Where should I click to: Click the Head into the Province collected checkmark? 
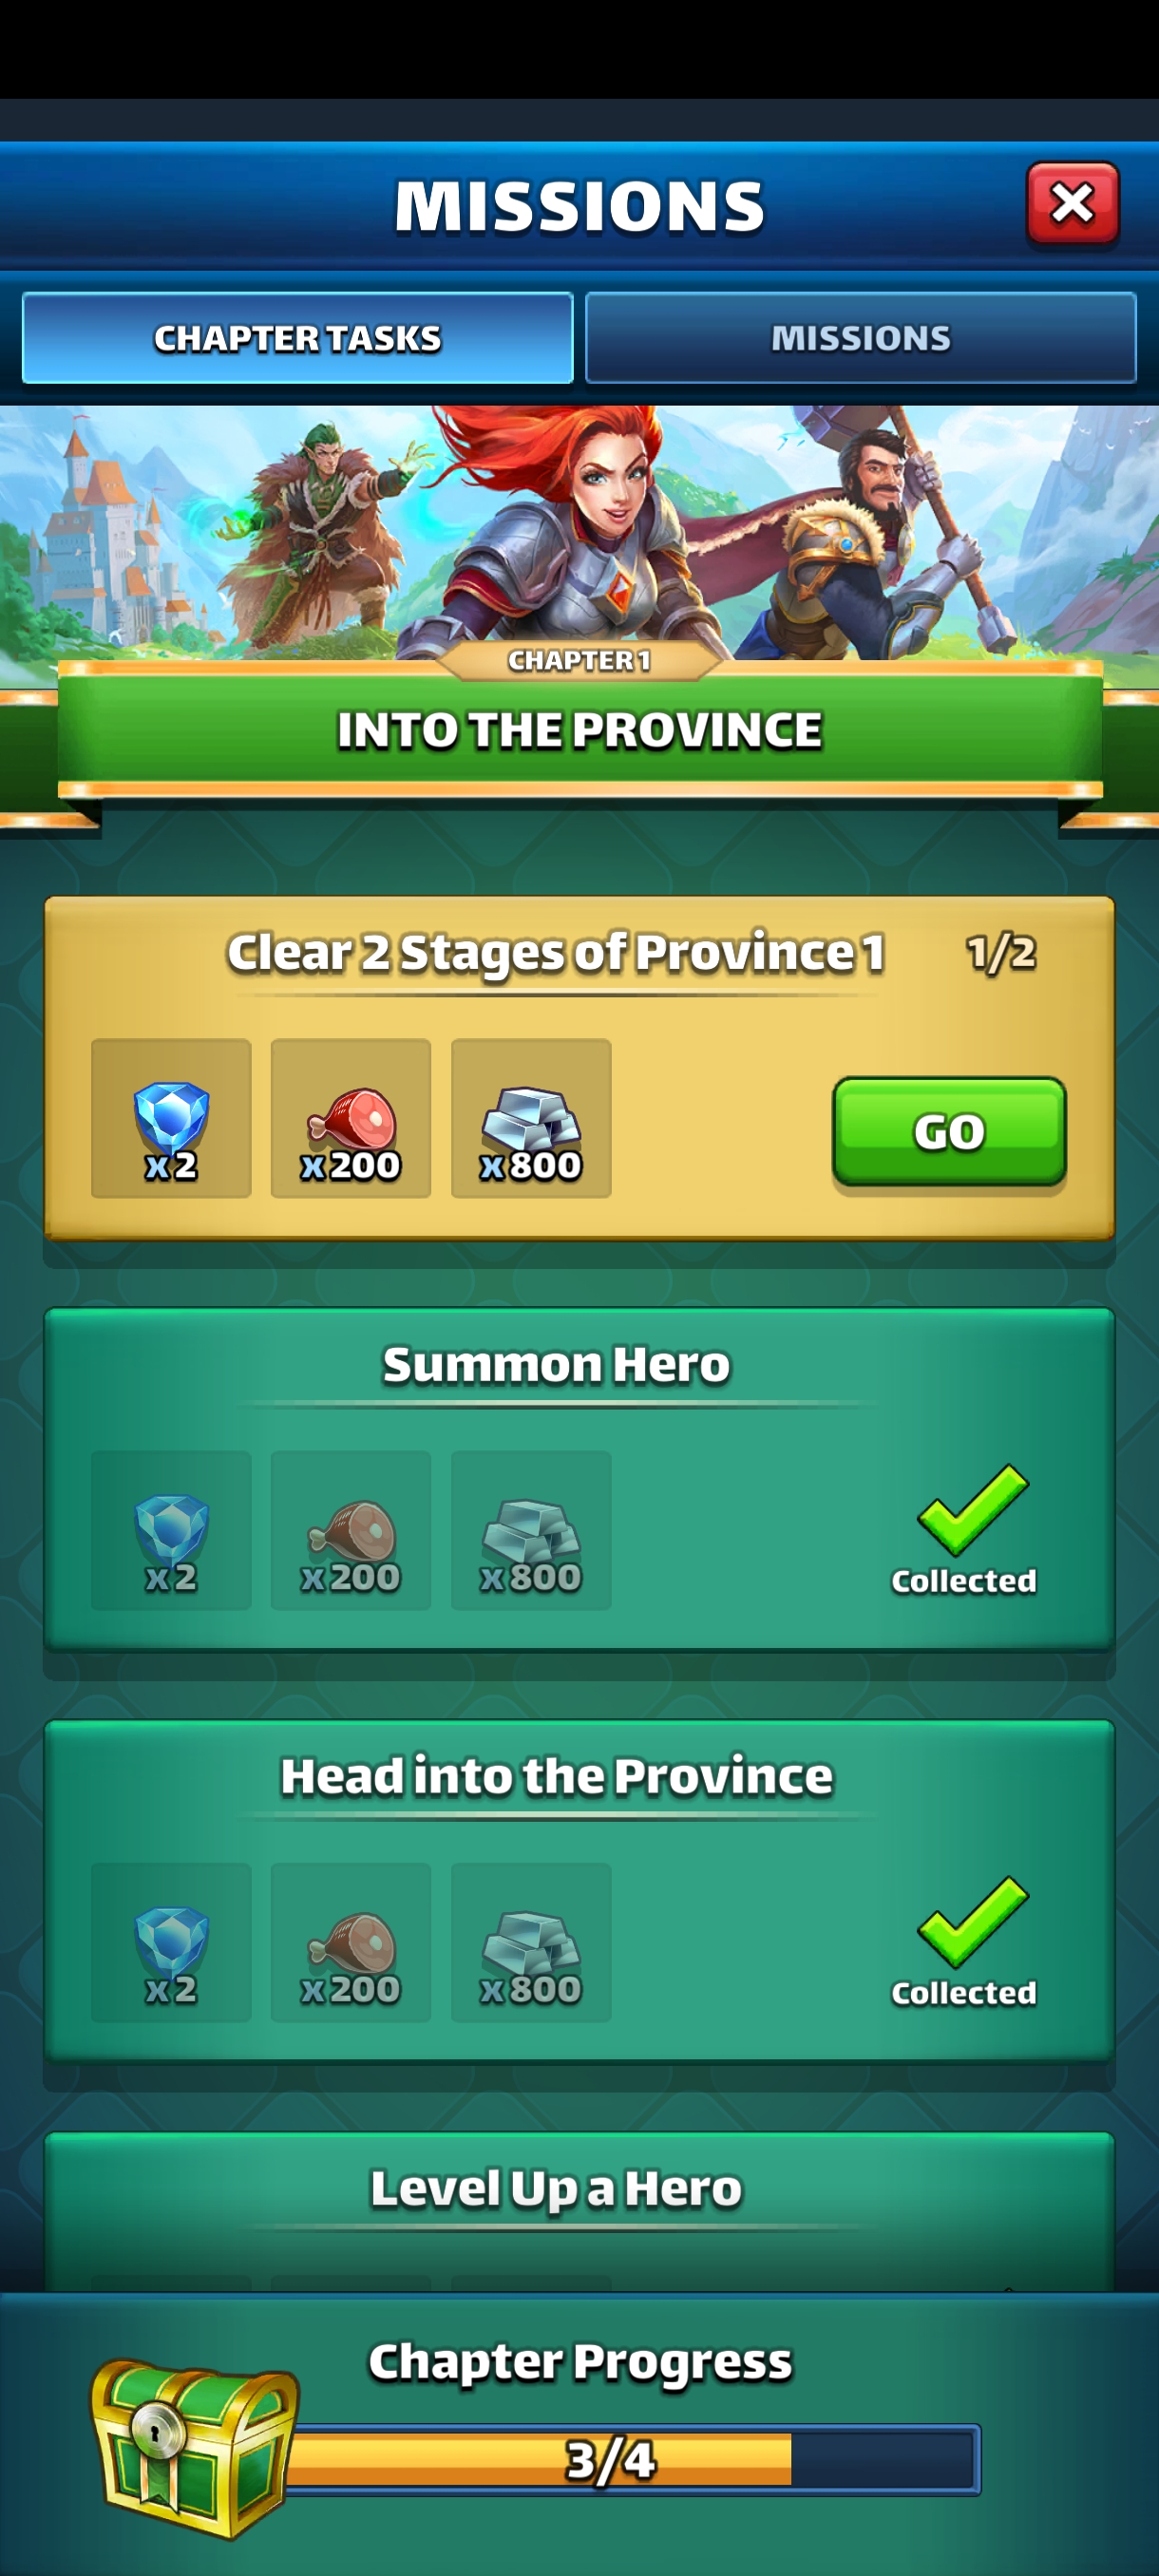click(972, 1922)
